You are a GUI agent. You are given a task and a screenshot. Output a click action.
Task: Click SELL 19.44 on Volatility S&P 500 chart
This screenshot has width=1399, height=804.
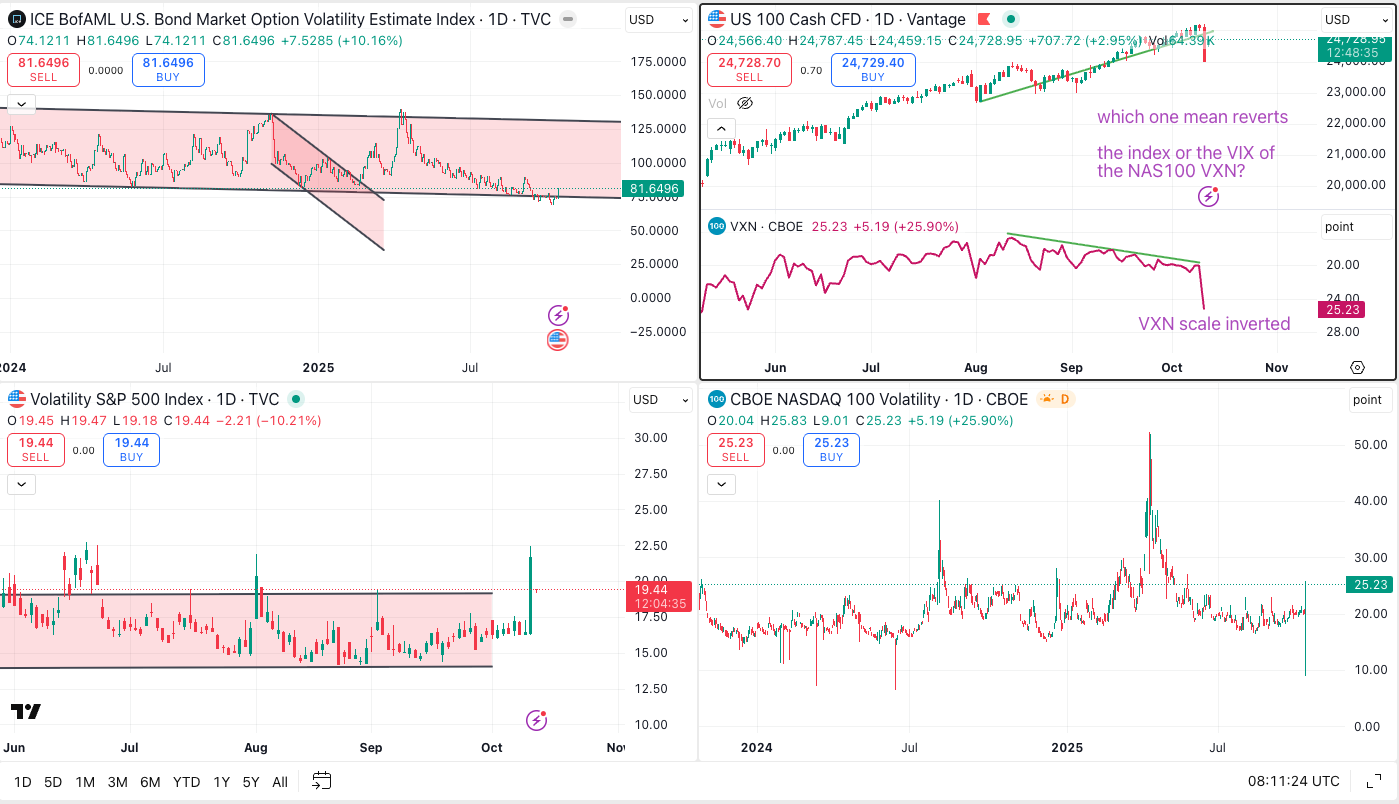[x=36, y=450]
